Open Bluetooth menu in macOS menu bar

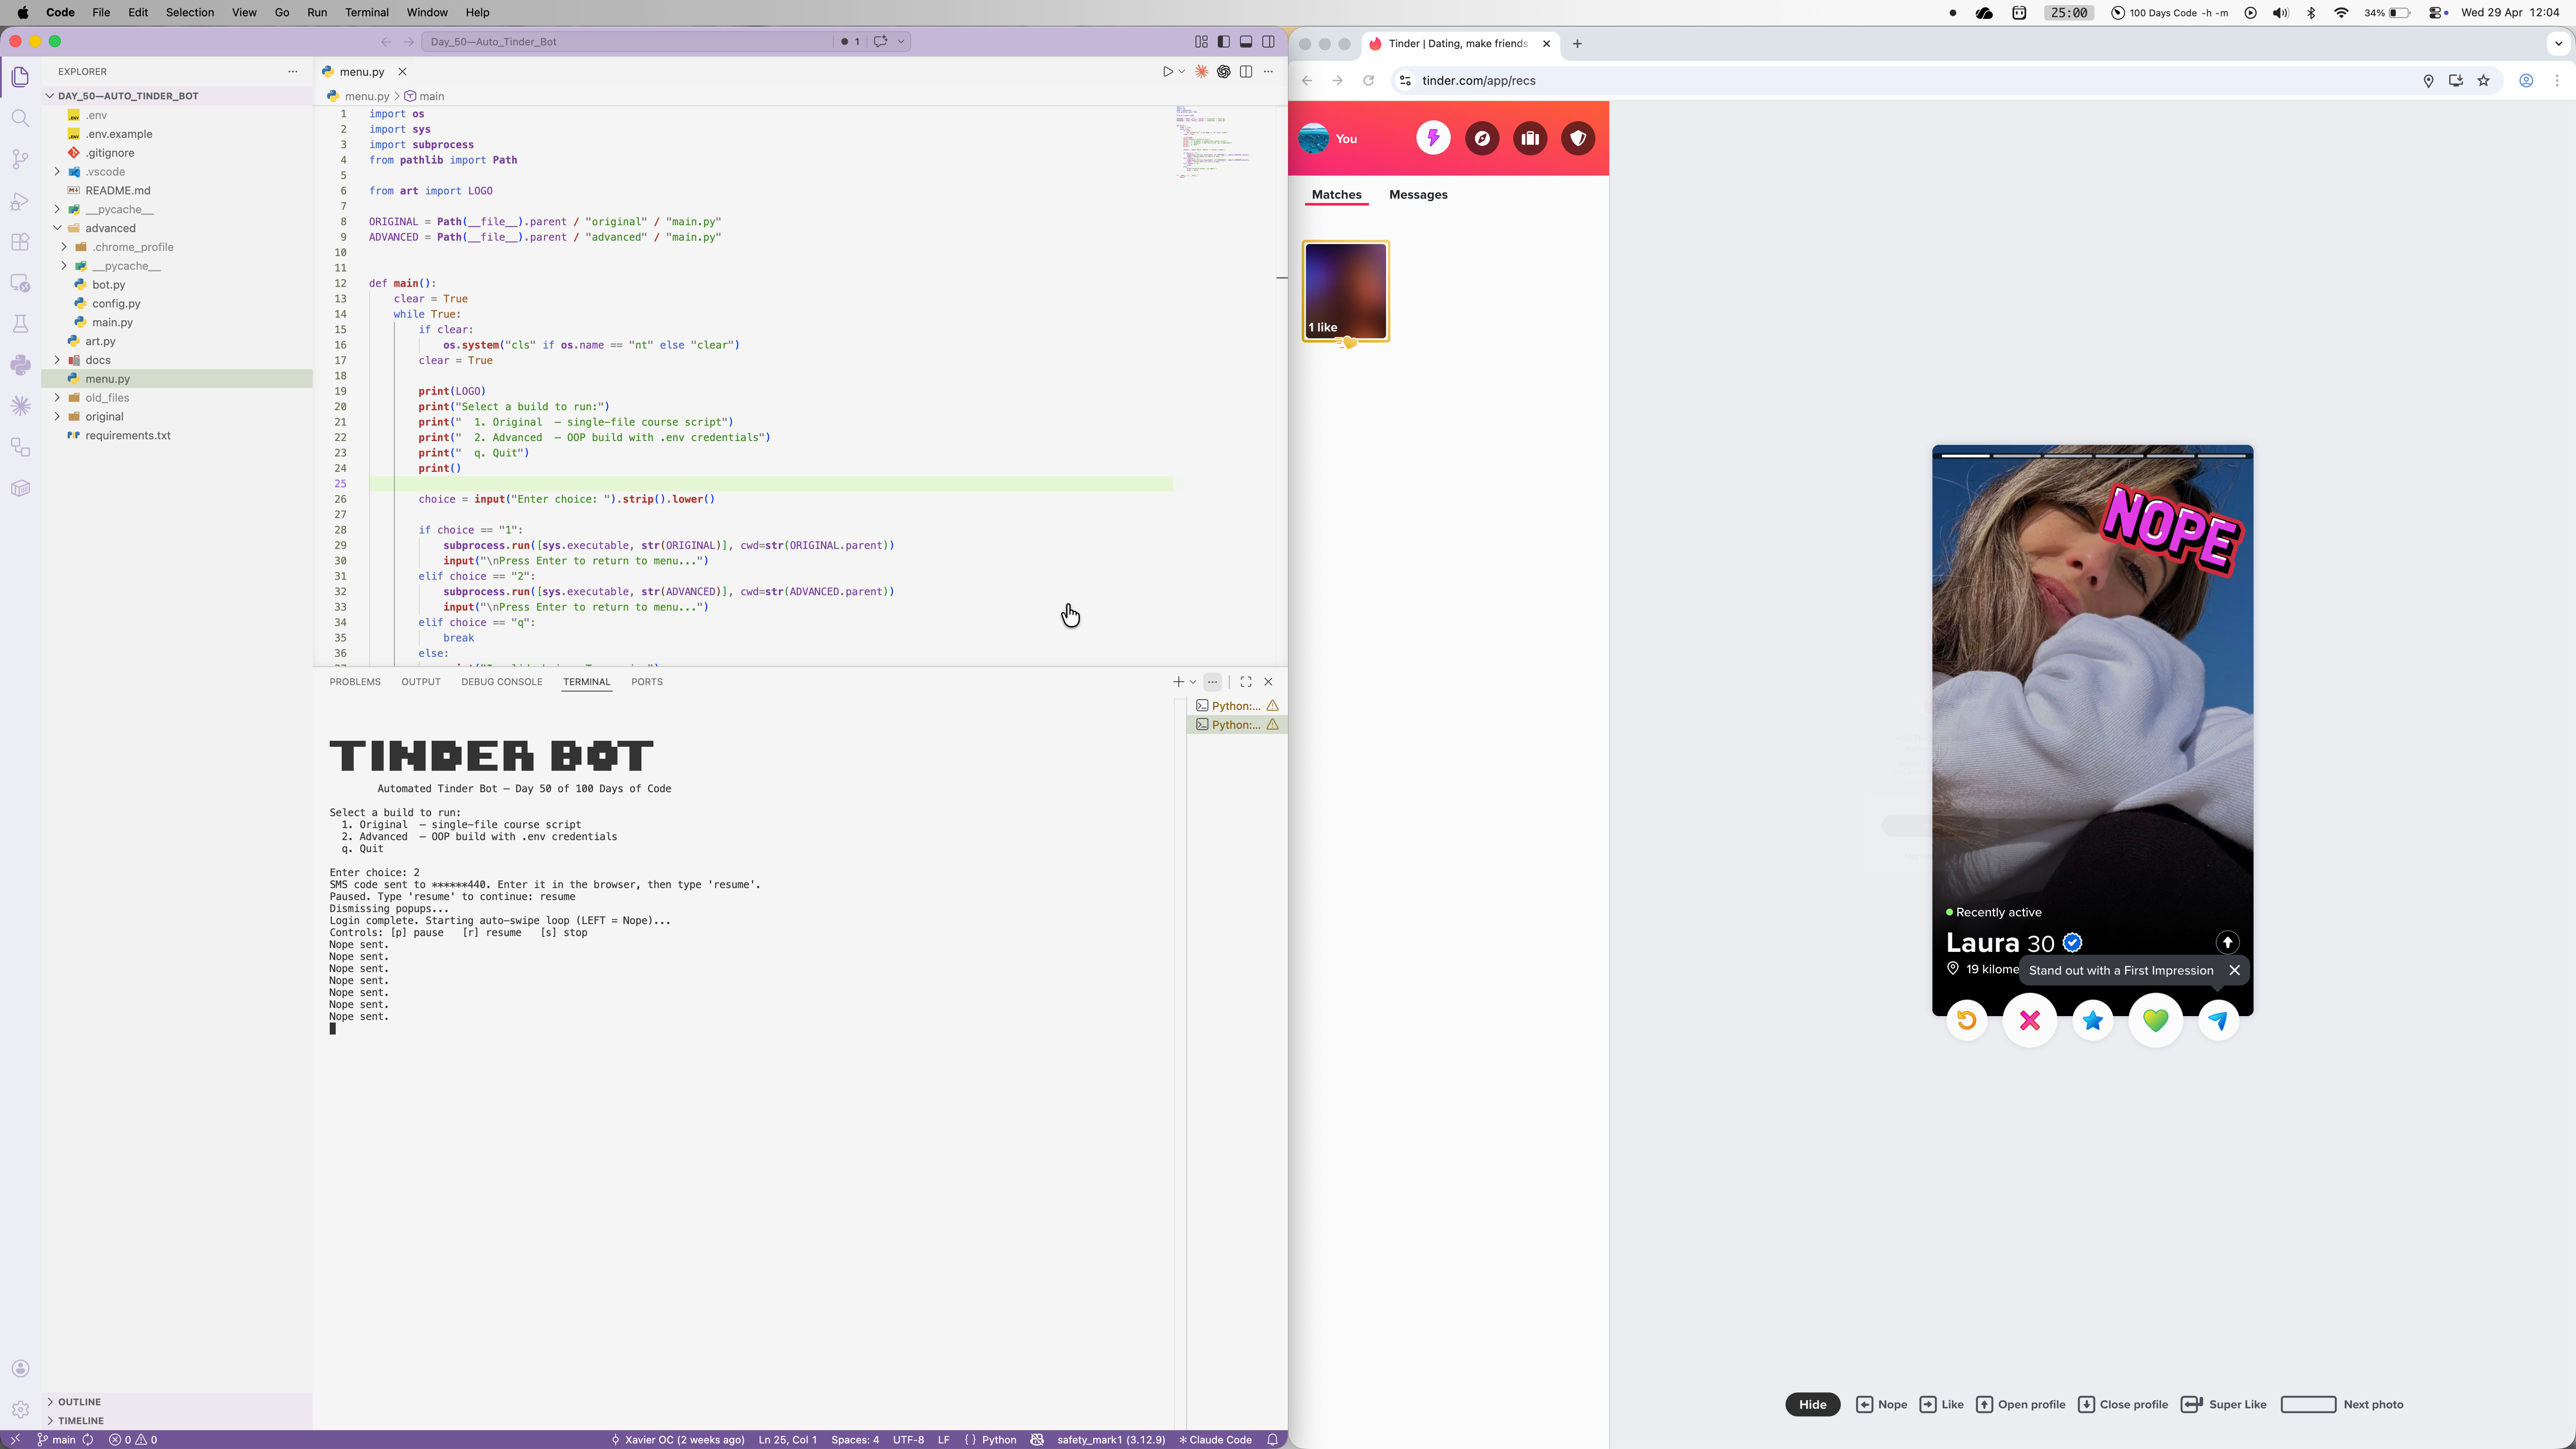2311,13
